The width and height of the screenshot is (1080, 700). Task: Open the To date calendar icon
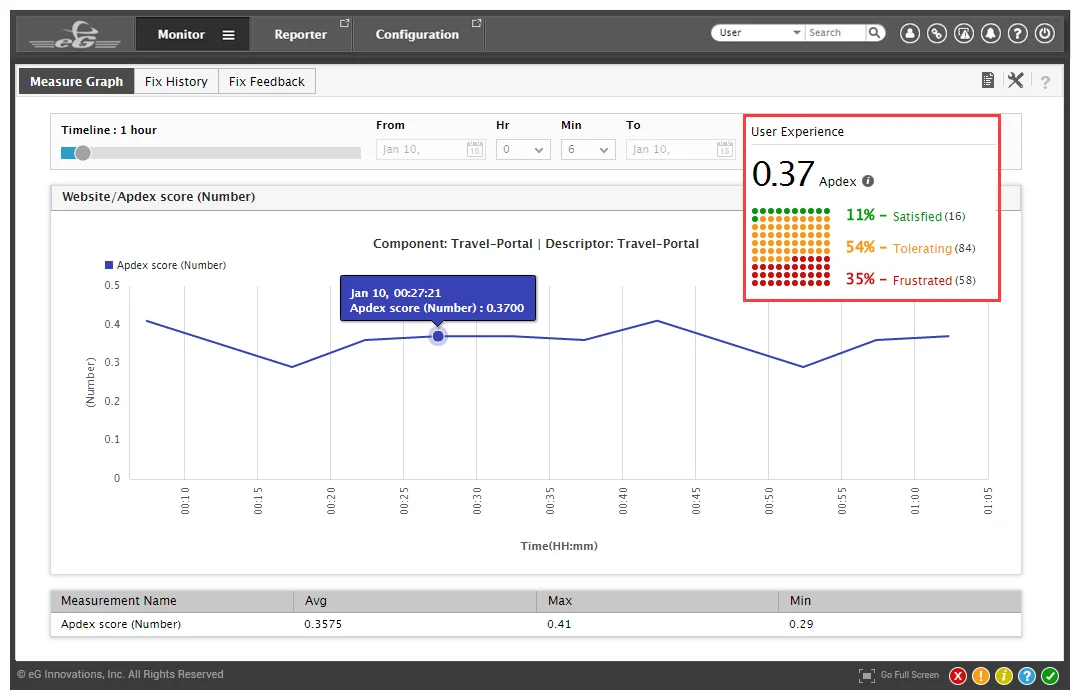tap(725, 150)
